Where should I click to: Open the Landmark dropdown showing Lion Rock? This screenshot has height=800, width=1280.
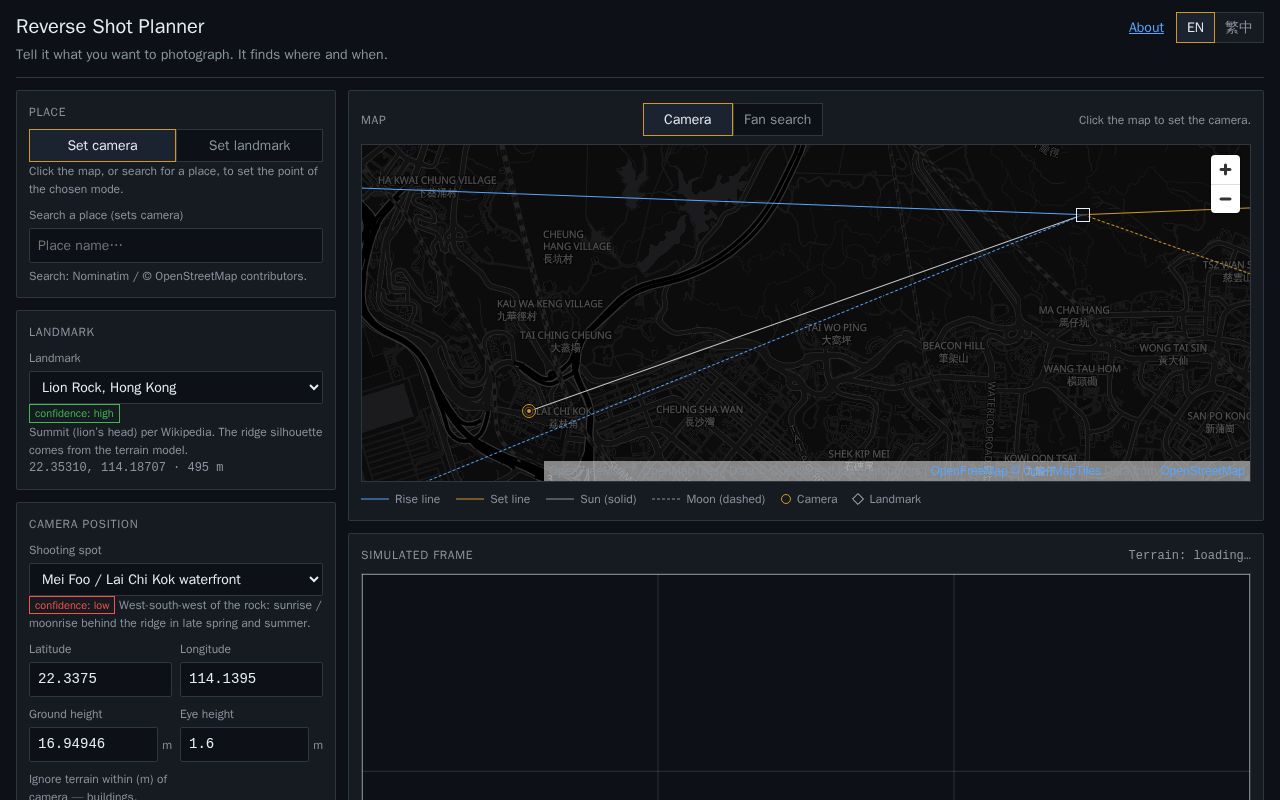click(176, 387)
